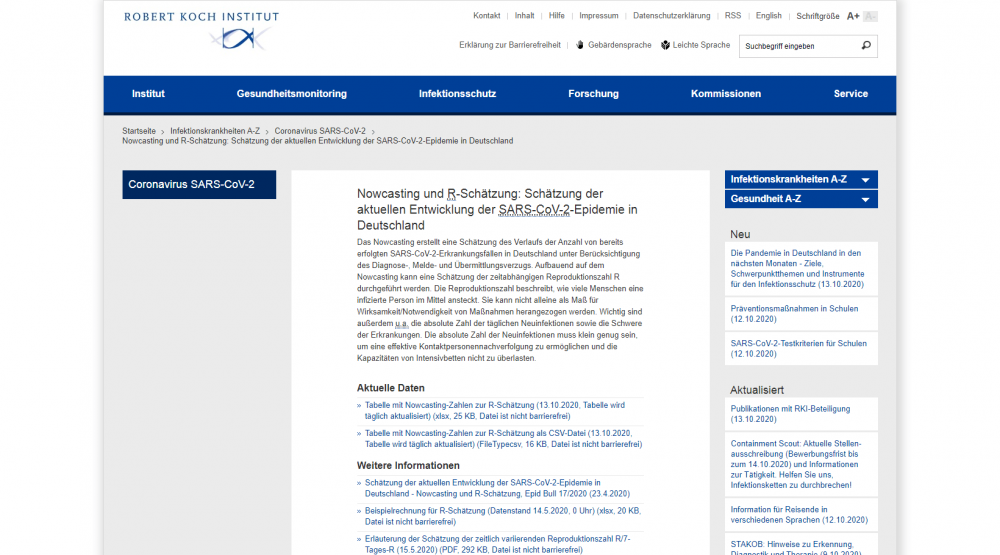This screenshot has width=1000, height=555.
Task: Click the search magnifier icon
Action: (x=866, y=45)
